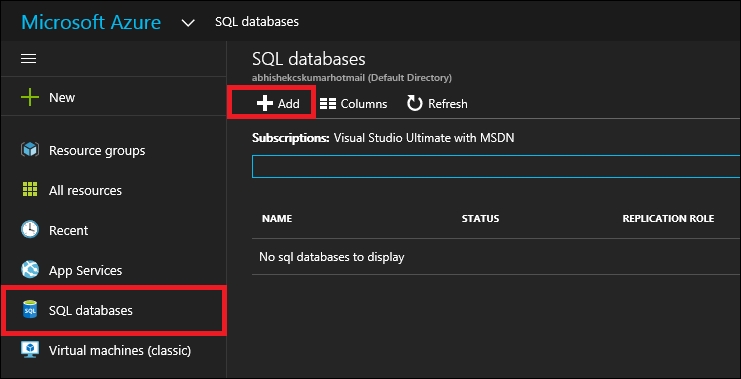Expand the Microsoft Azure chevron dropdown
741x379 pixels.
pos(188,23)
